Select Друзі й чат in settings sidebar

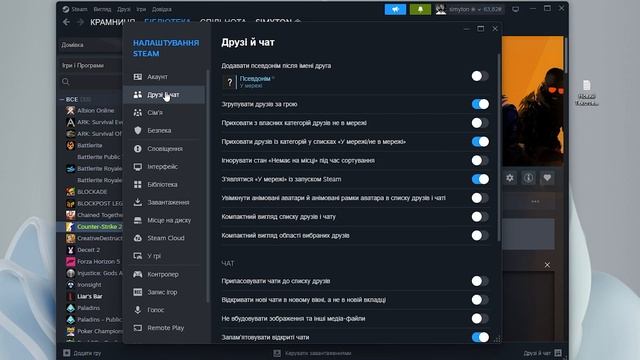point(164,95)
